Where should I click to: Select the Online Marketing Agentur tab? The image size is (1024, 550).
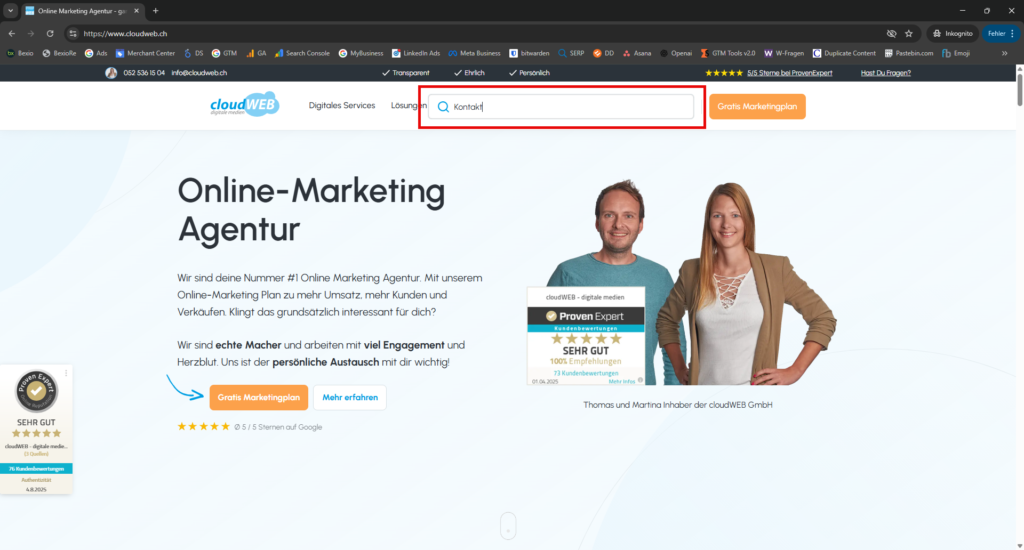click(x=80, y=10)
